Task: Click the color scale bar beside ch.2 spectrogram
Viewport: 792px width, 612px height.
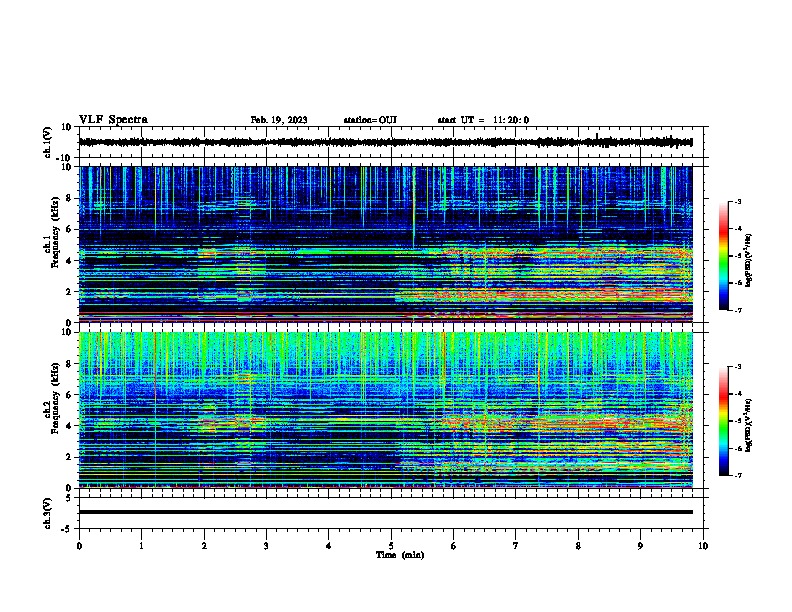Action: [x=724, y=421]
